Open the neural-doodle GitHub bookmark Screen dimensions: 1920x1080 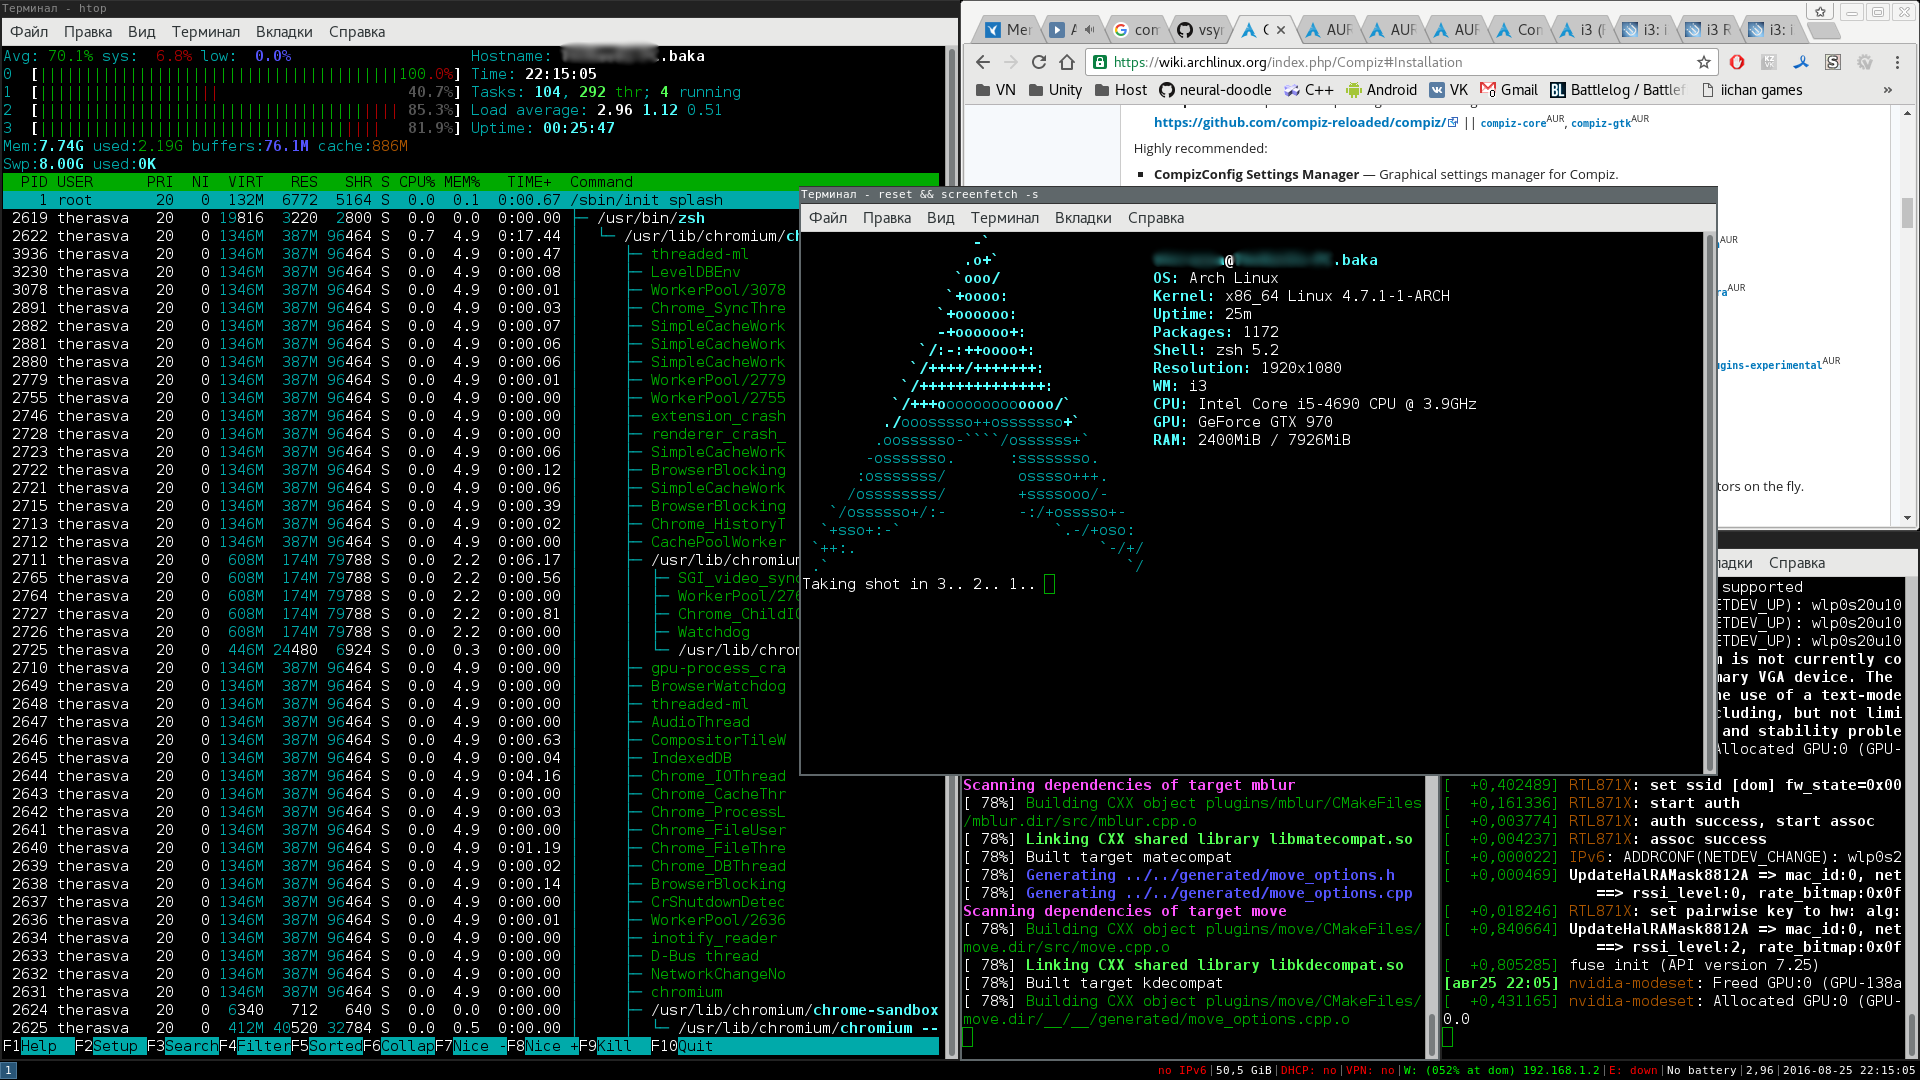(1215, 90)
